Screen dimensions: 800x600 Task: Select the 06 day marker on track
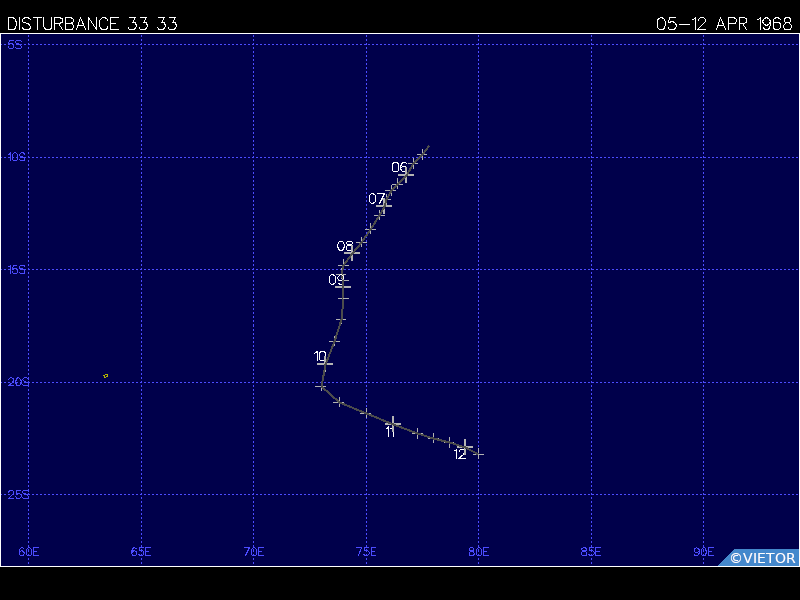406,175
